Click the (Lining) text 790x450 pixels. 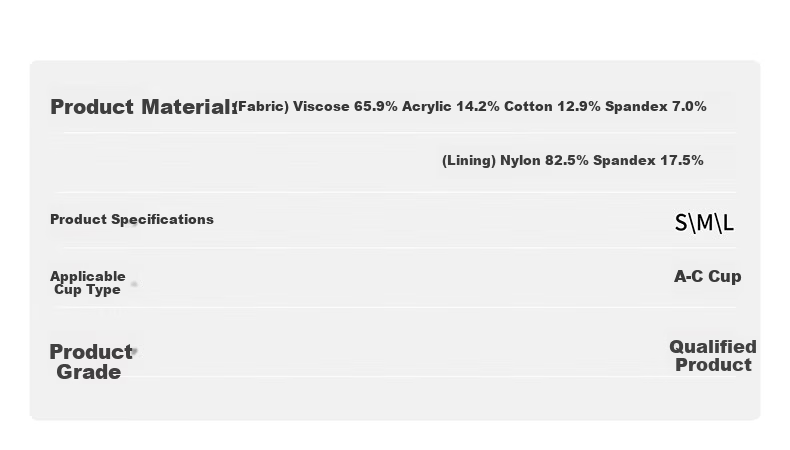point(469,161)
